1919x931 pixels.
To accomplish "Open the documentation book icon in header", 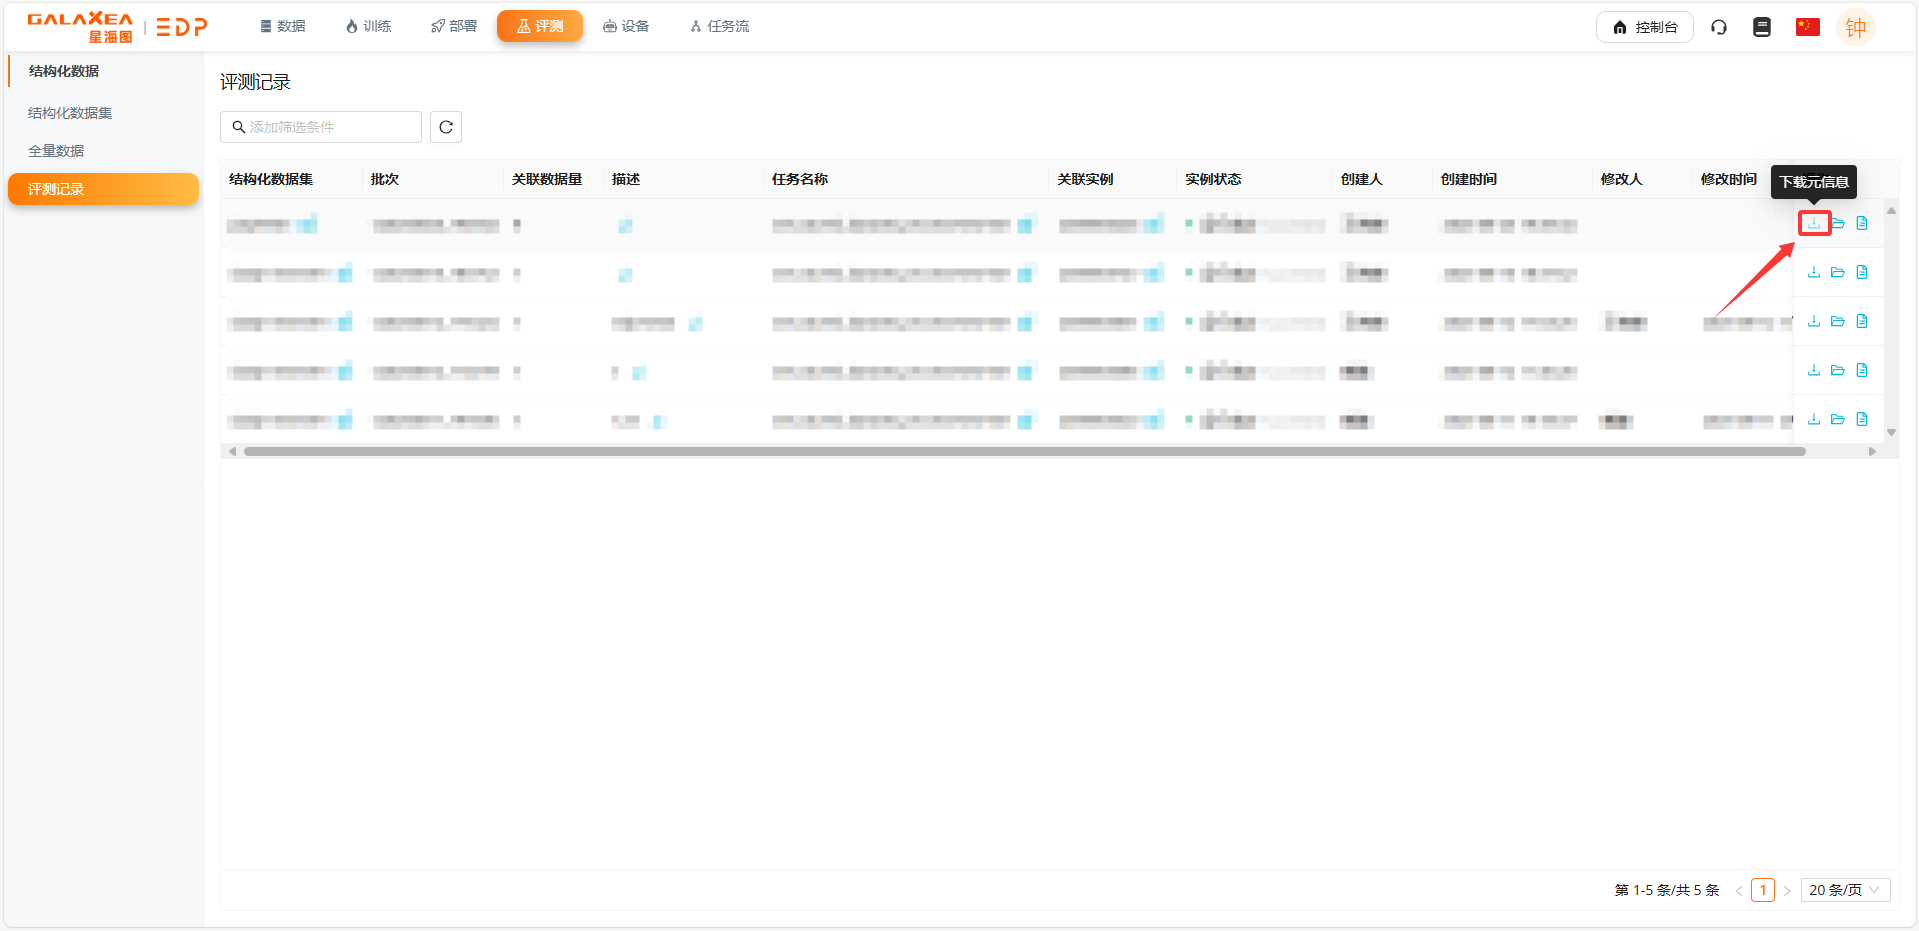I will [x=1762, y=27].
